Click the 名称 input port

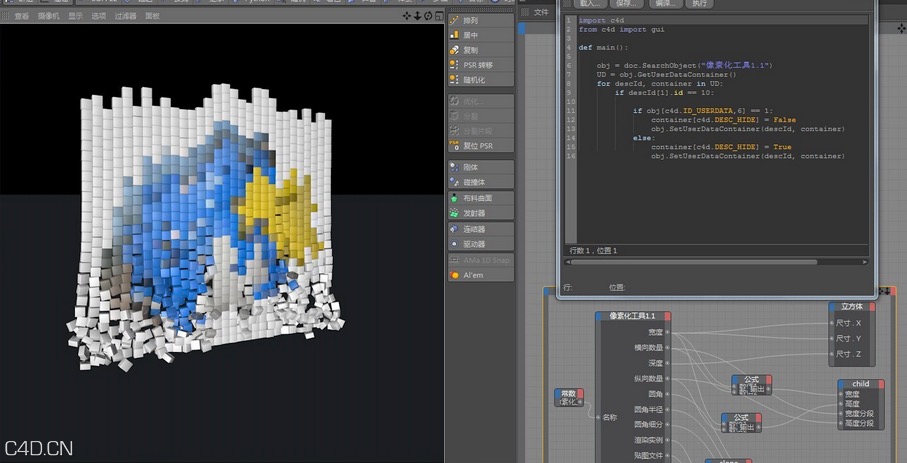coord(599,417)
